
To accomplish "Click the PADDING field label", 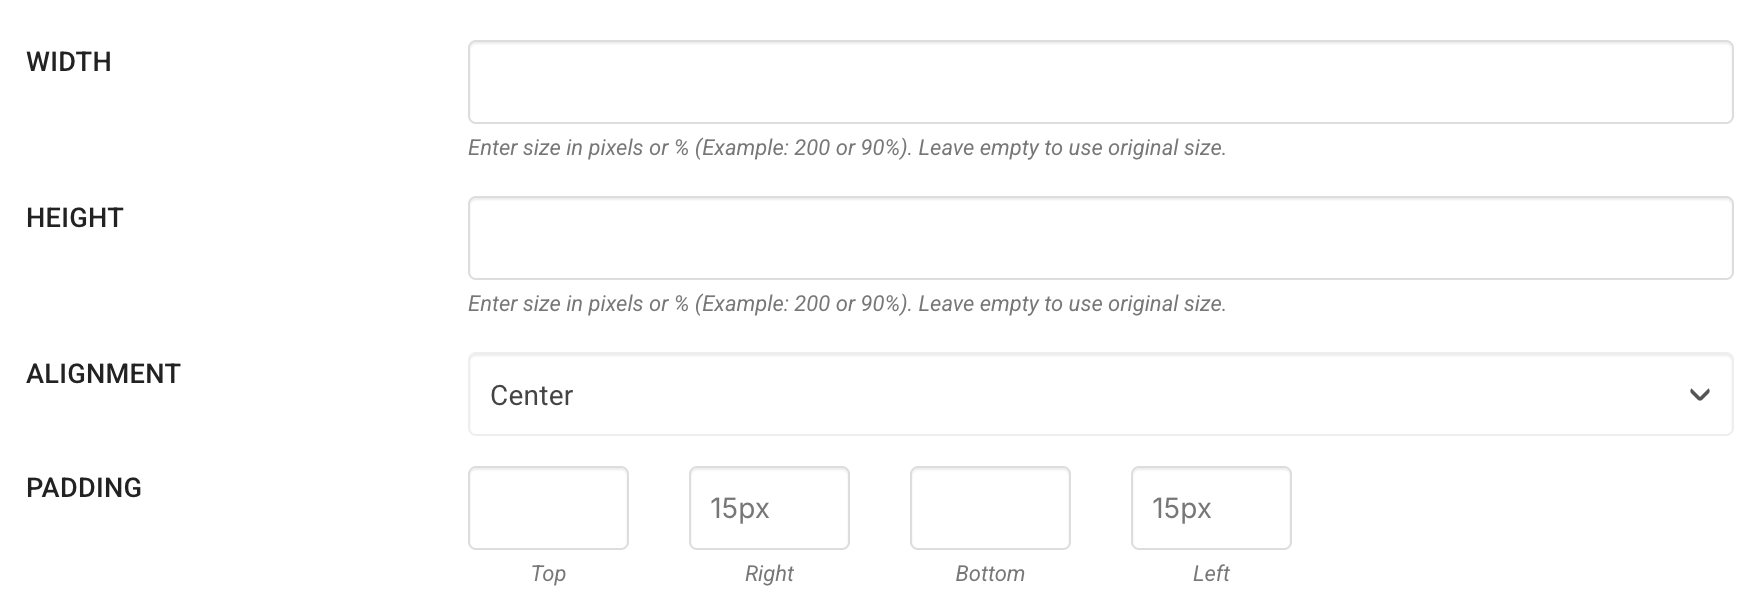I will tap(84, 488).
